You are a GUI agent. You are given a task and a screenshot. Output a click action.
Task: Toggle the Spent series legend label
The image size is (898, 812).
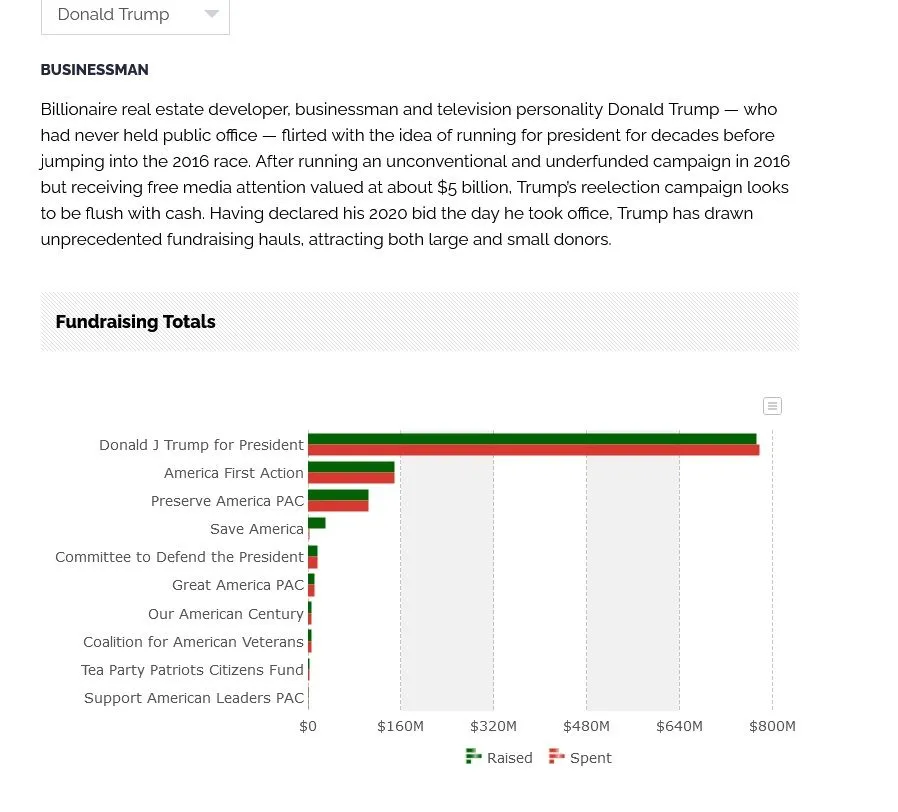click(x=590, y=758)
